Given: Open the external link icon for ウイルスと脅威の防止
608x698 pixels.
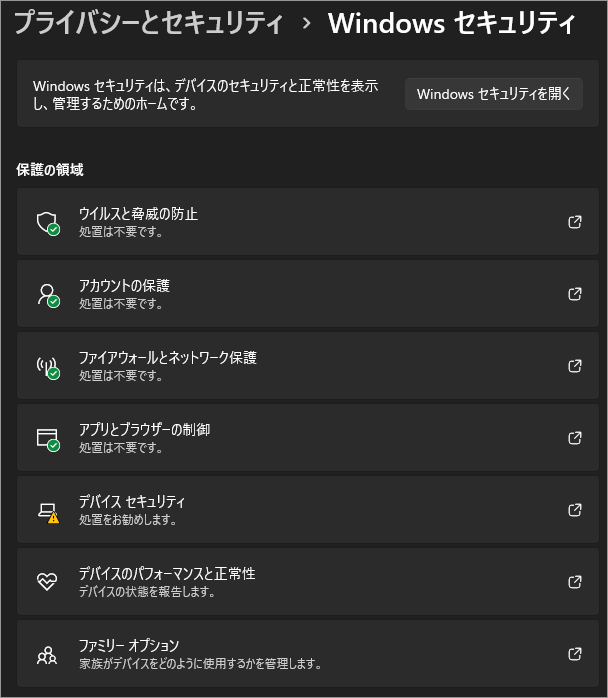Looking at the screenshot, I should [x=575, y=222].
